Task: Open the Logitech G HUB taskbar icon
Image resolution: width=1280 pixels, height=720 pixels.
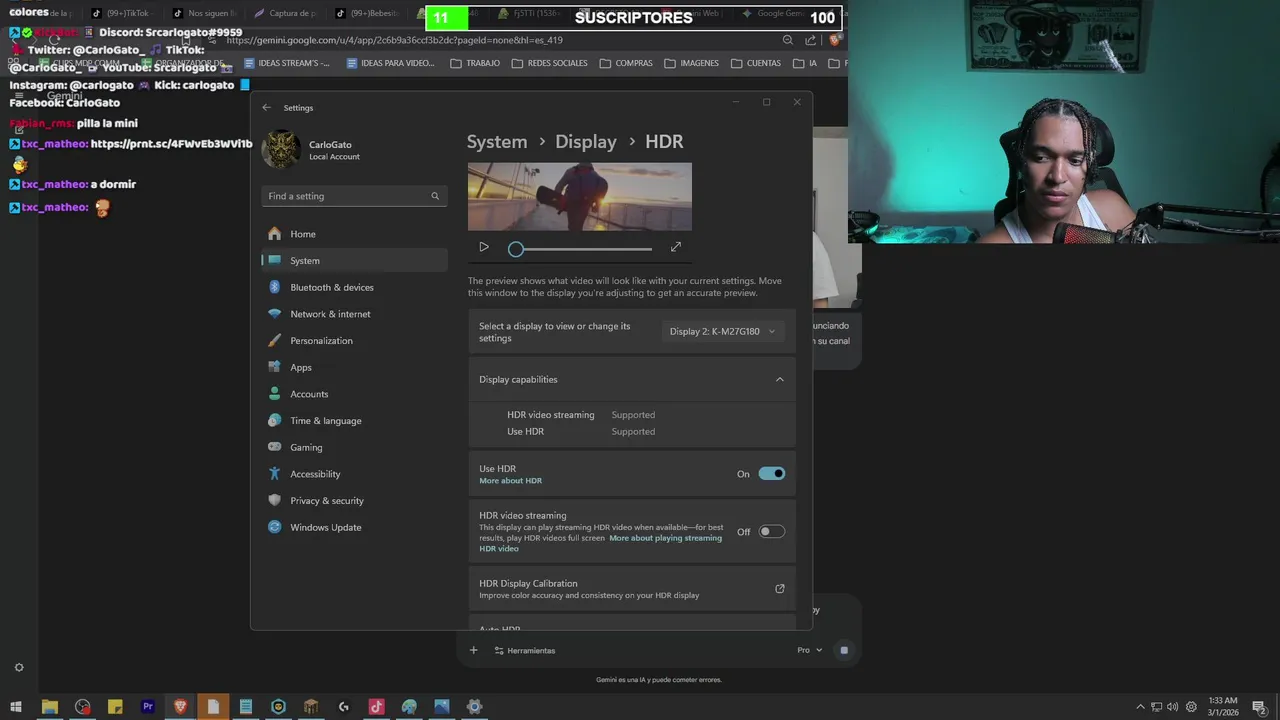Action: 344,707
